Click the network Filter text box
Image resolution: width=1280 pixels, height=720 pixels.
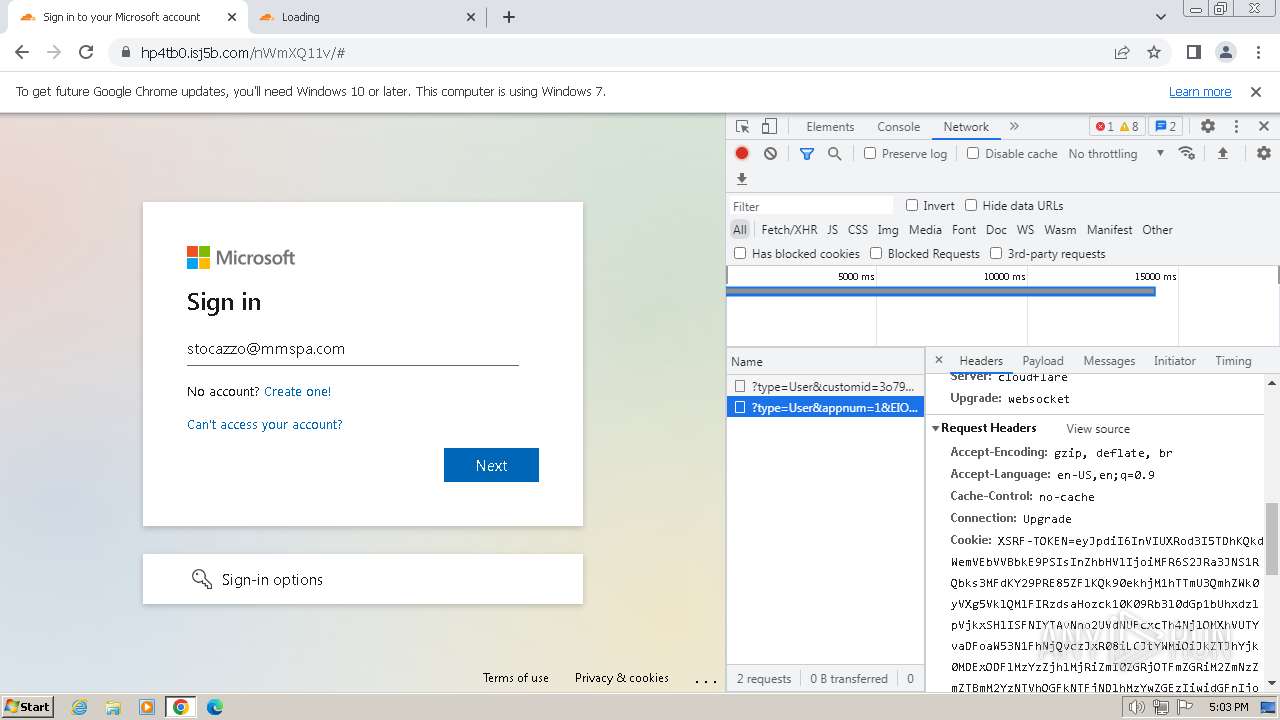tap(811, 206)
